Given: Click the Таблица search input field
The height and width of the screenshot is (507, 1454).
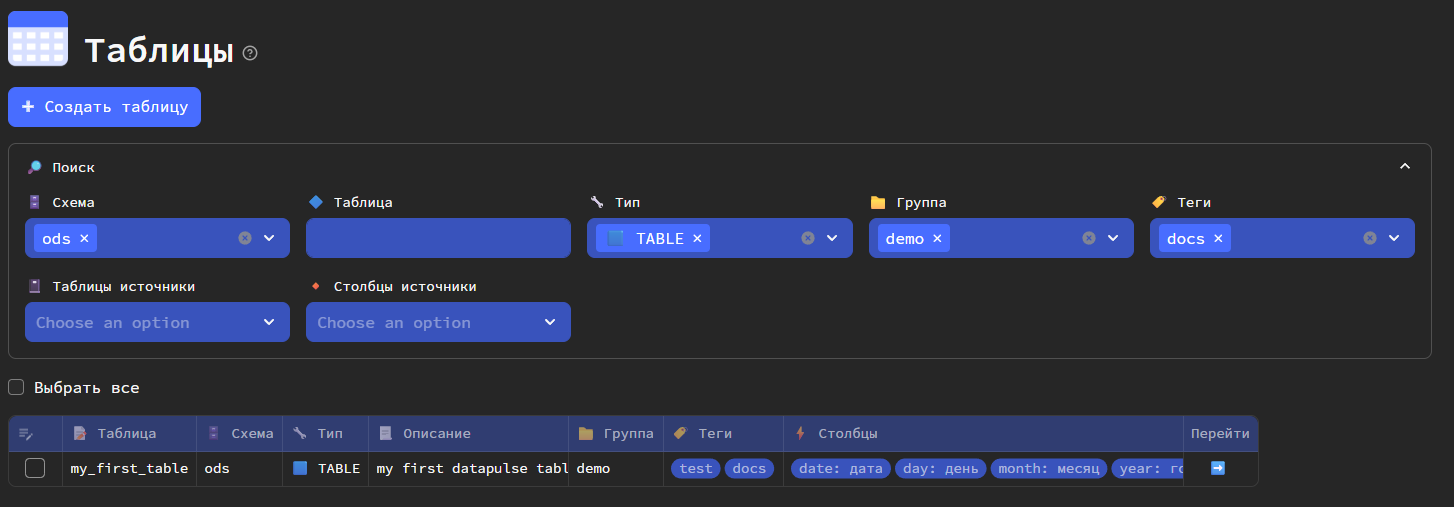Looking at the screenshot, I should (438, 238).
